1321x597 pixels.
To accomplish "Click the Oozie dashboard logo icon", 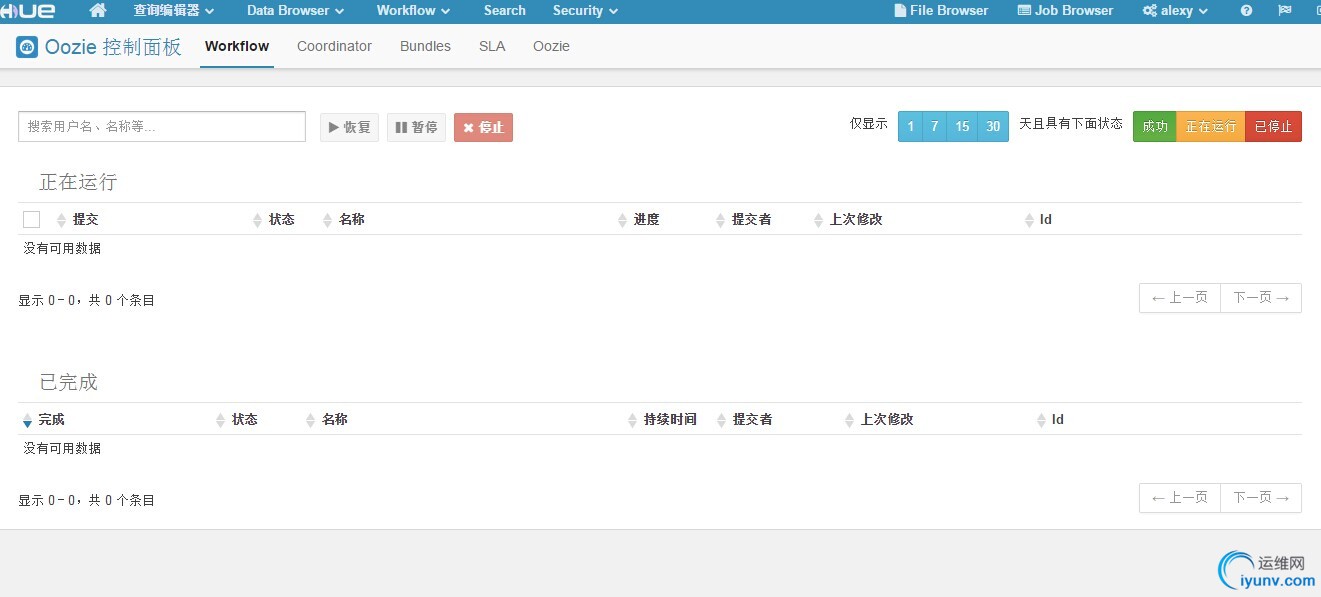I will pyautogui.click(x=27, y=47).
